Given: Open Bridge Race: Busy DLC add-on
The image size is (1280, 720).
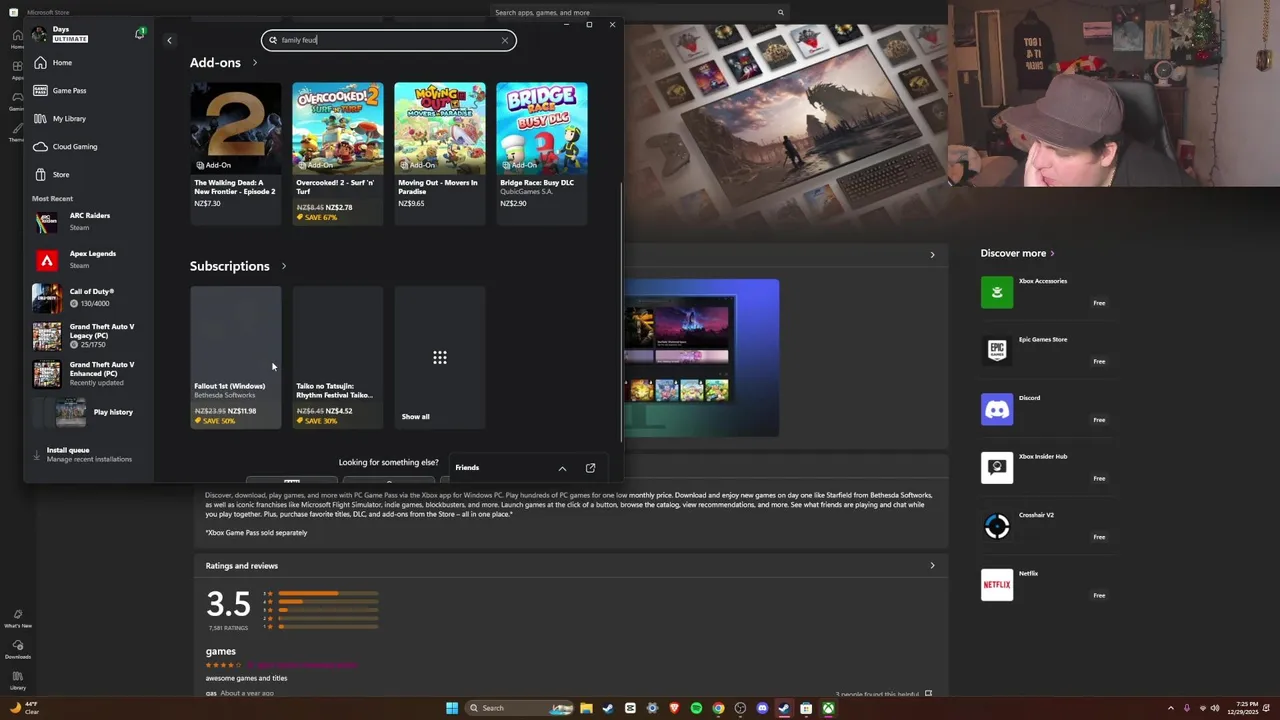Looking at the screenshot, I should [542, 152].
